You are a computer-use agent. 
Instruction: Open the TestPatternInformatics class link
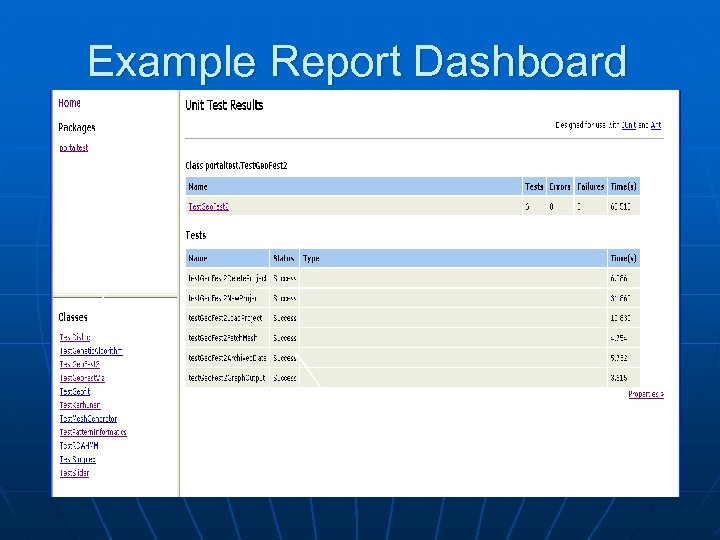pos(93,432)
